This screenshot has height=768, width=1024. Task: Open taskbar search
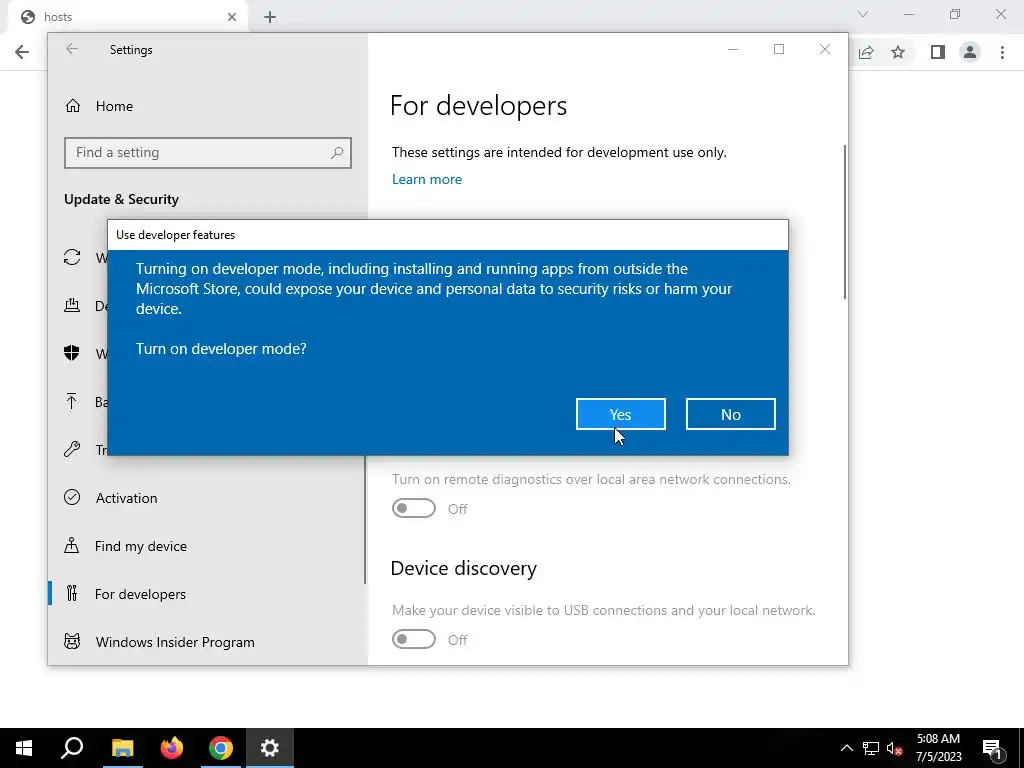pyautogui.click(x=72, y=748)
